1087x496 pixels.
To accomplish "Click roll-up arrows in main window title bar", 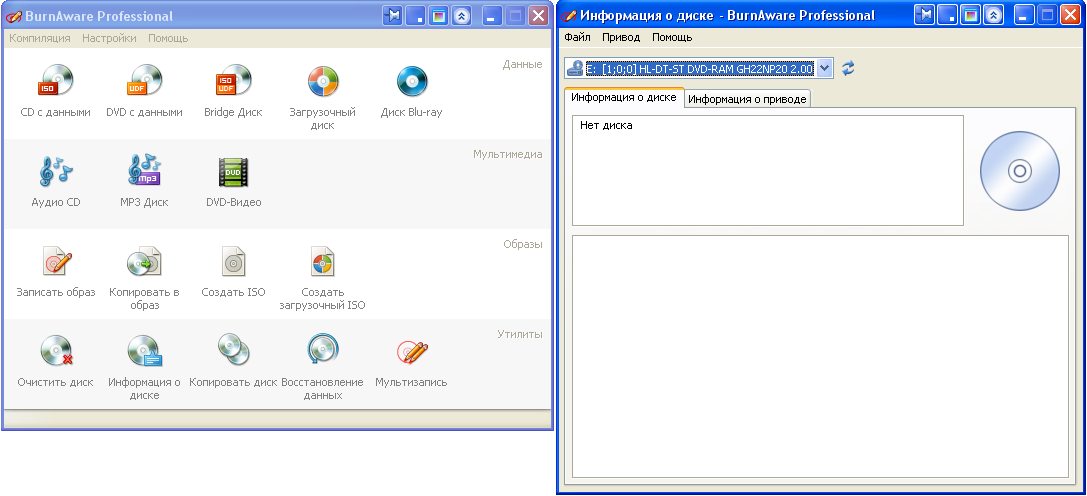I will coord(462,16).
